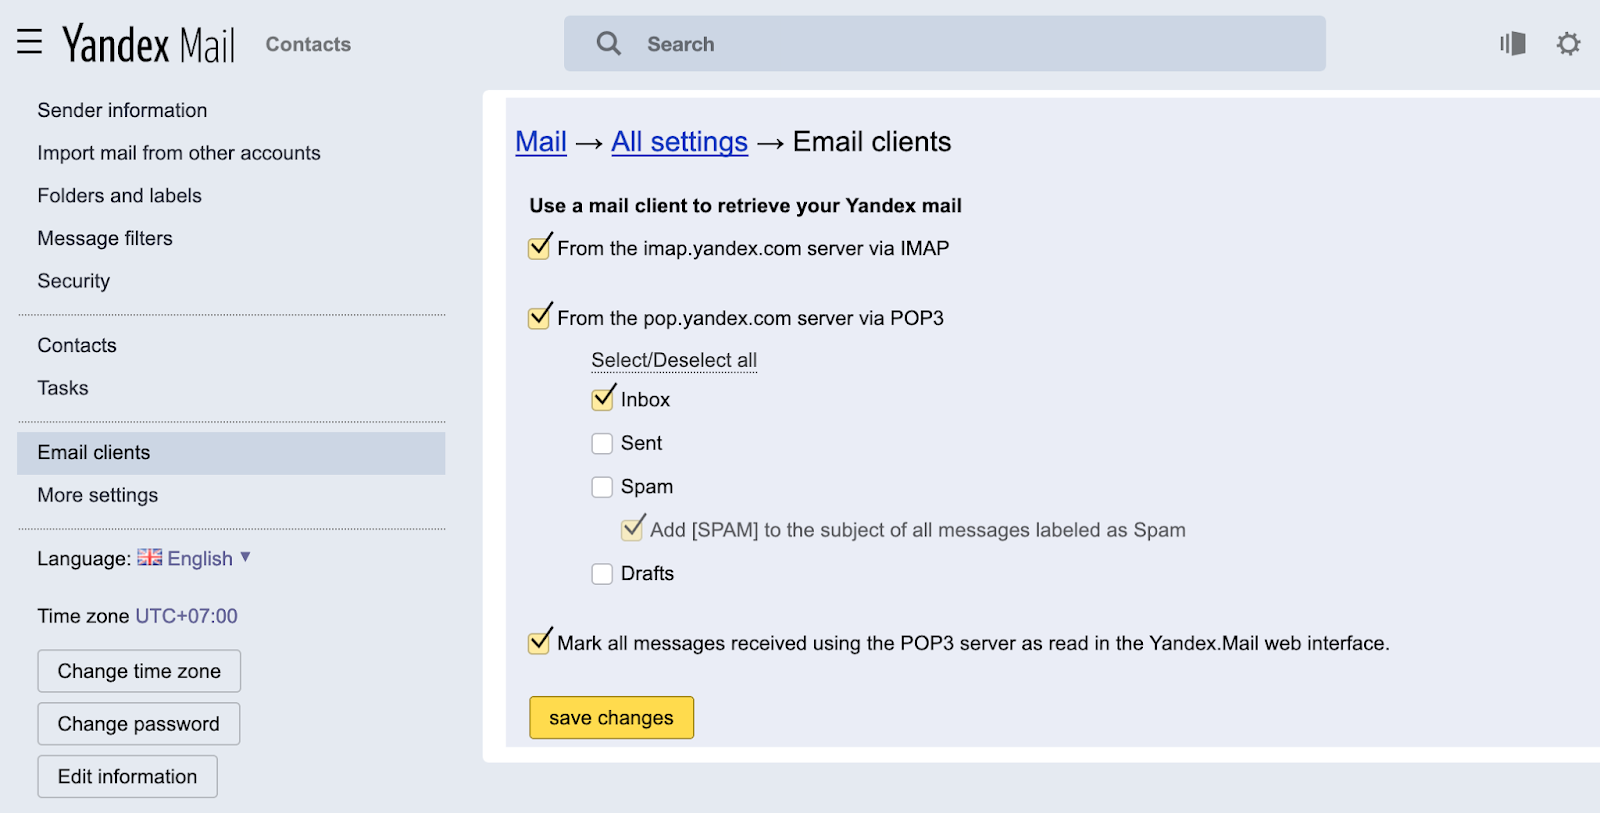Open the Message filters settings section

tap(105, 238)
